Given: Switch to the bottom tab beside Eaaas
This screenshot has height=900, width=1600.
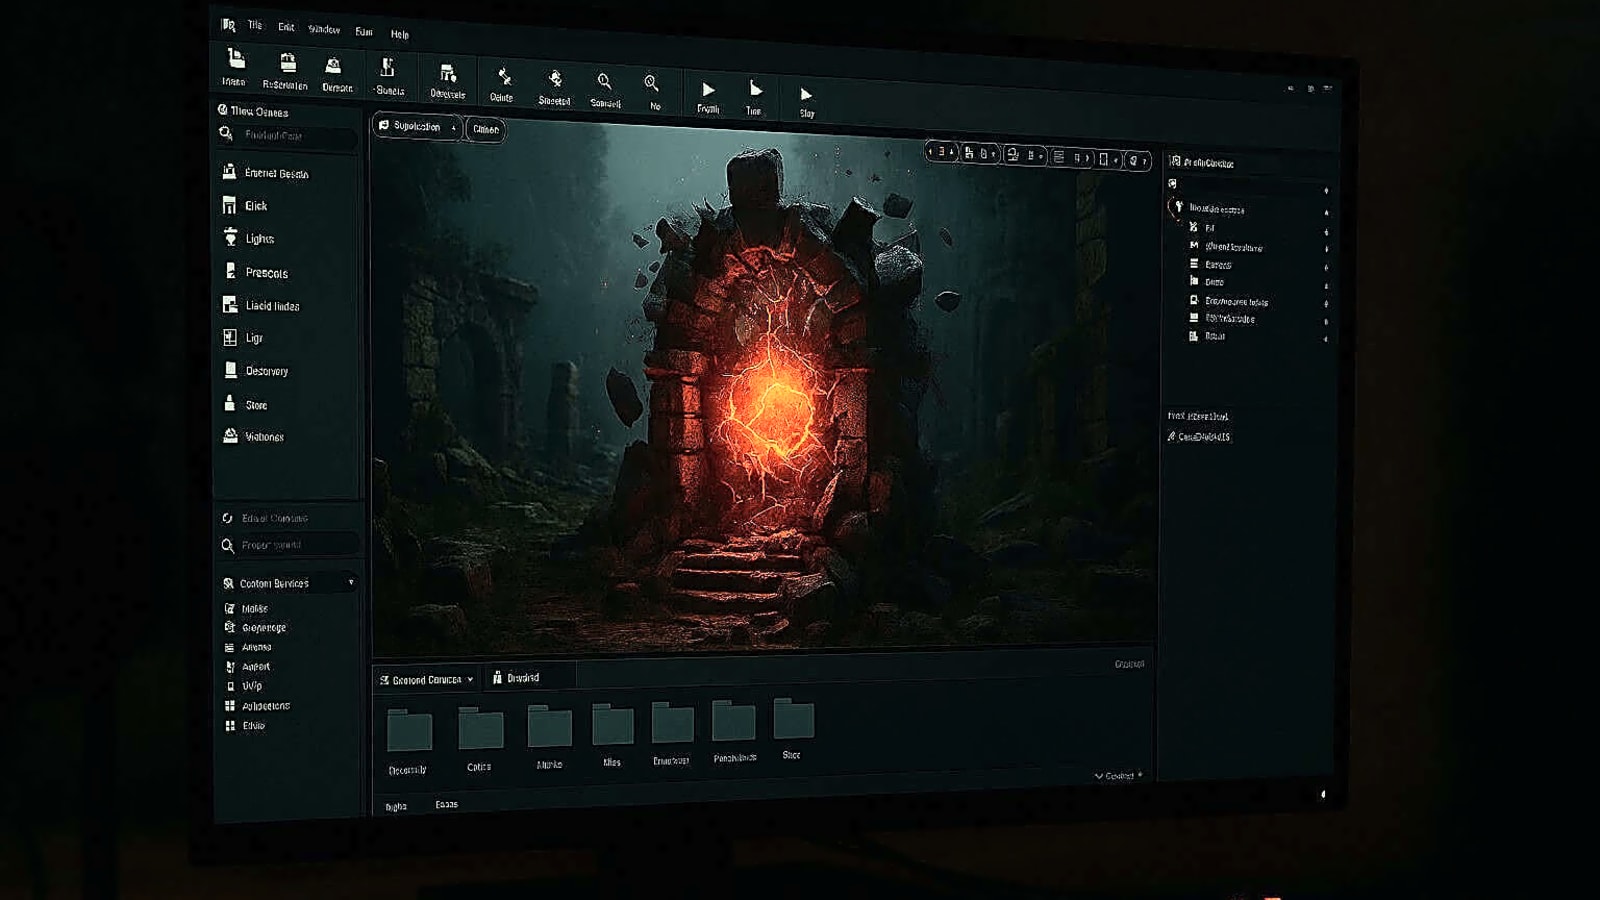Looking at the screenshot, I should [x=396, y=806].
